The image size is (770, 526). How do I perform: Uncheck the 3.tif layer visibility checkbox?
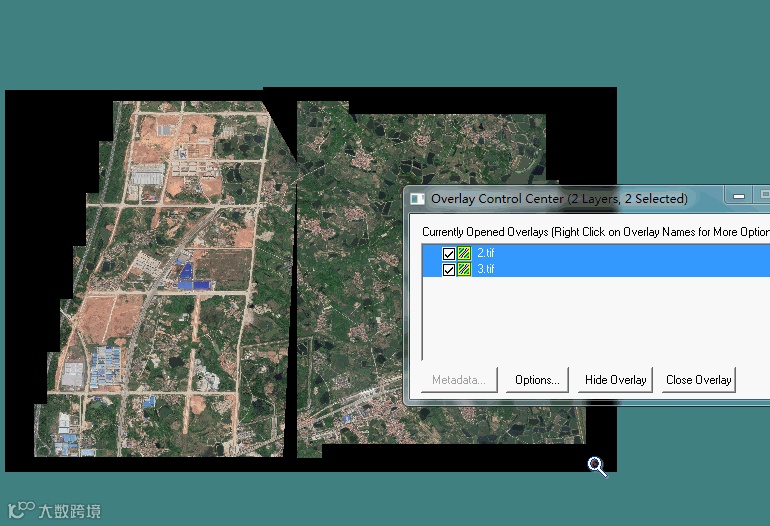tap(448, 270)
